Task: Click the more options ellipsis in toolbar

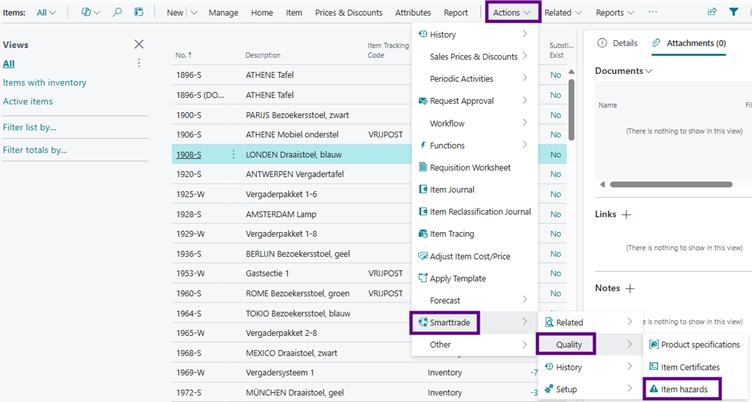Action: click(653, 12)
